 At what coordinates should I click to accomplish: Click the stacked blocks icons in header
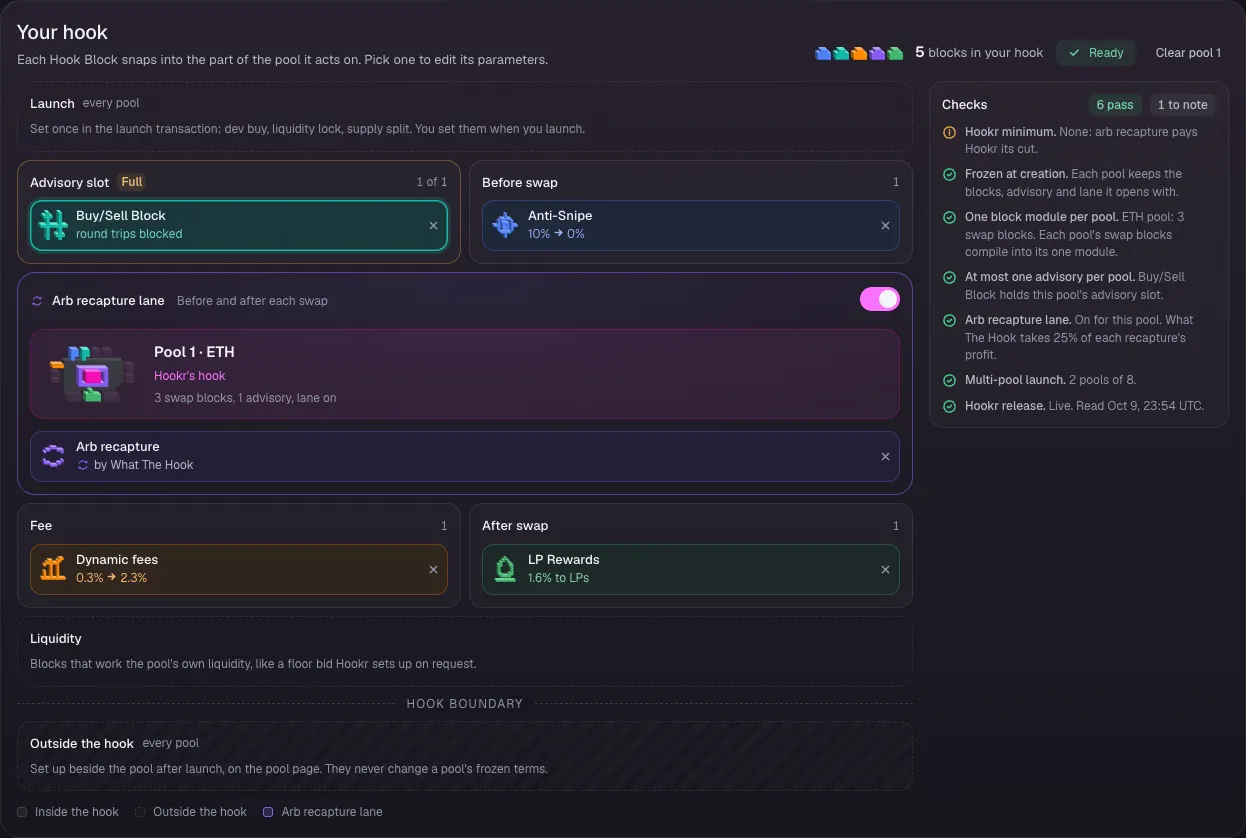(859, 53)
